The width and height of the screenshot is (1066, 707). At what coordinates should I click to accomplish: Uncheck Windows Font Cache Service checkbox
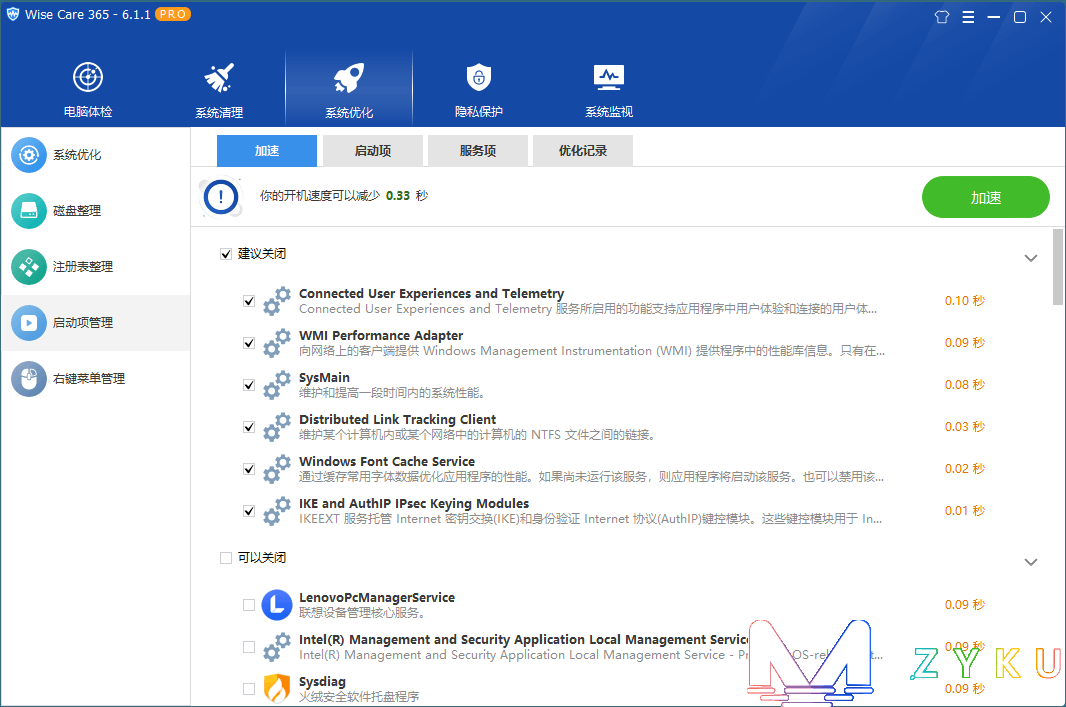tap(249, 469)
